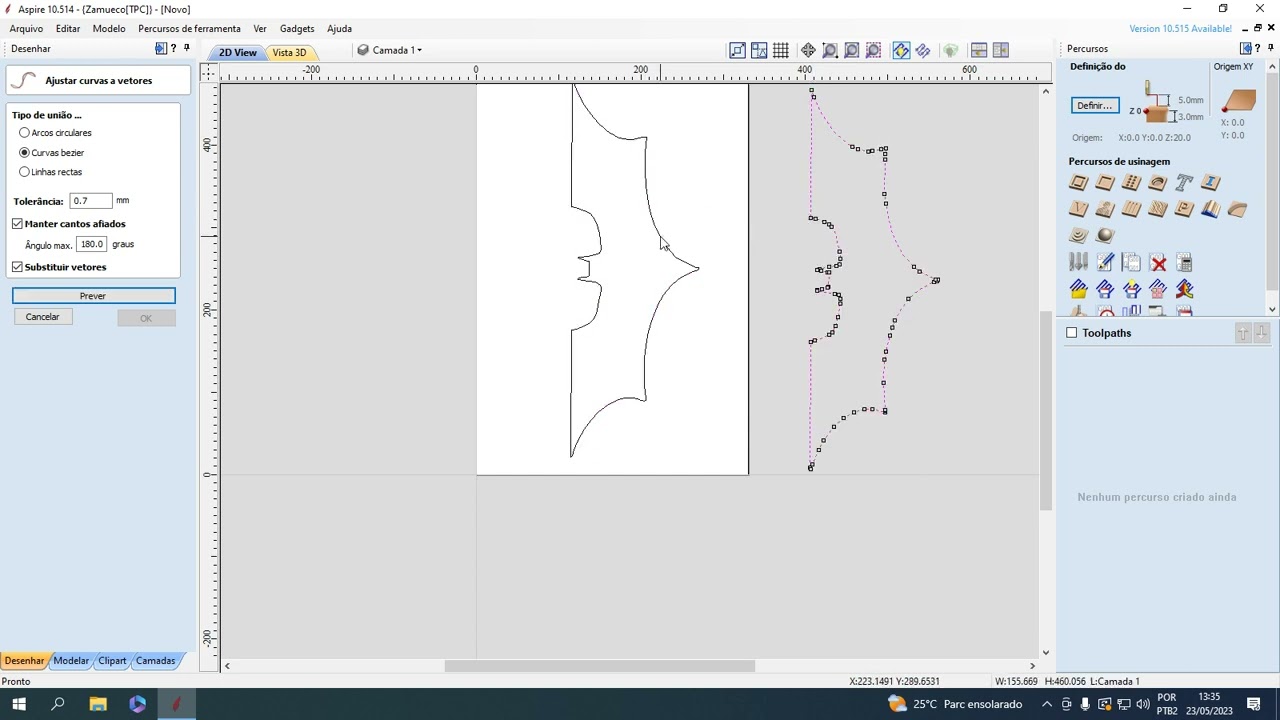Click the horizontal scrollbar thumb

click(600, 666)
